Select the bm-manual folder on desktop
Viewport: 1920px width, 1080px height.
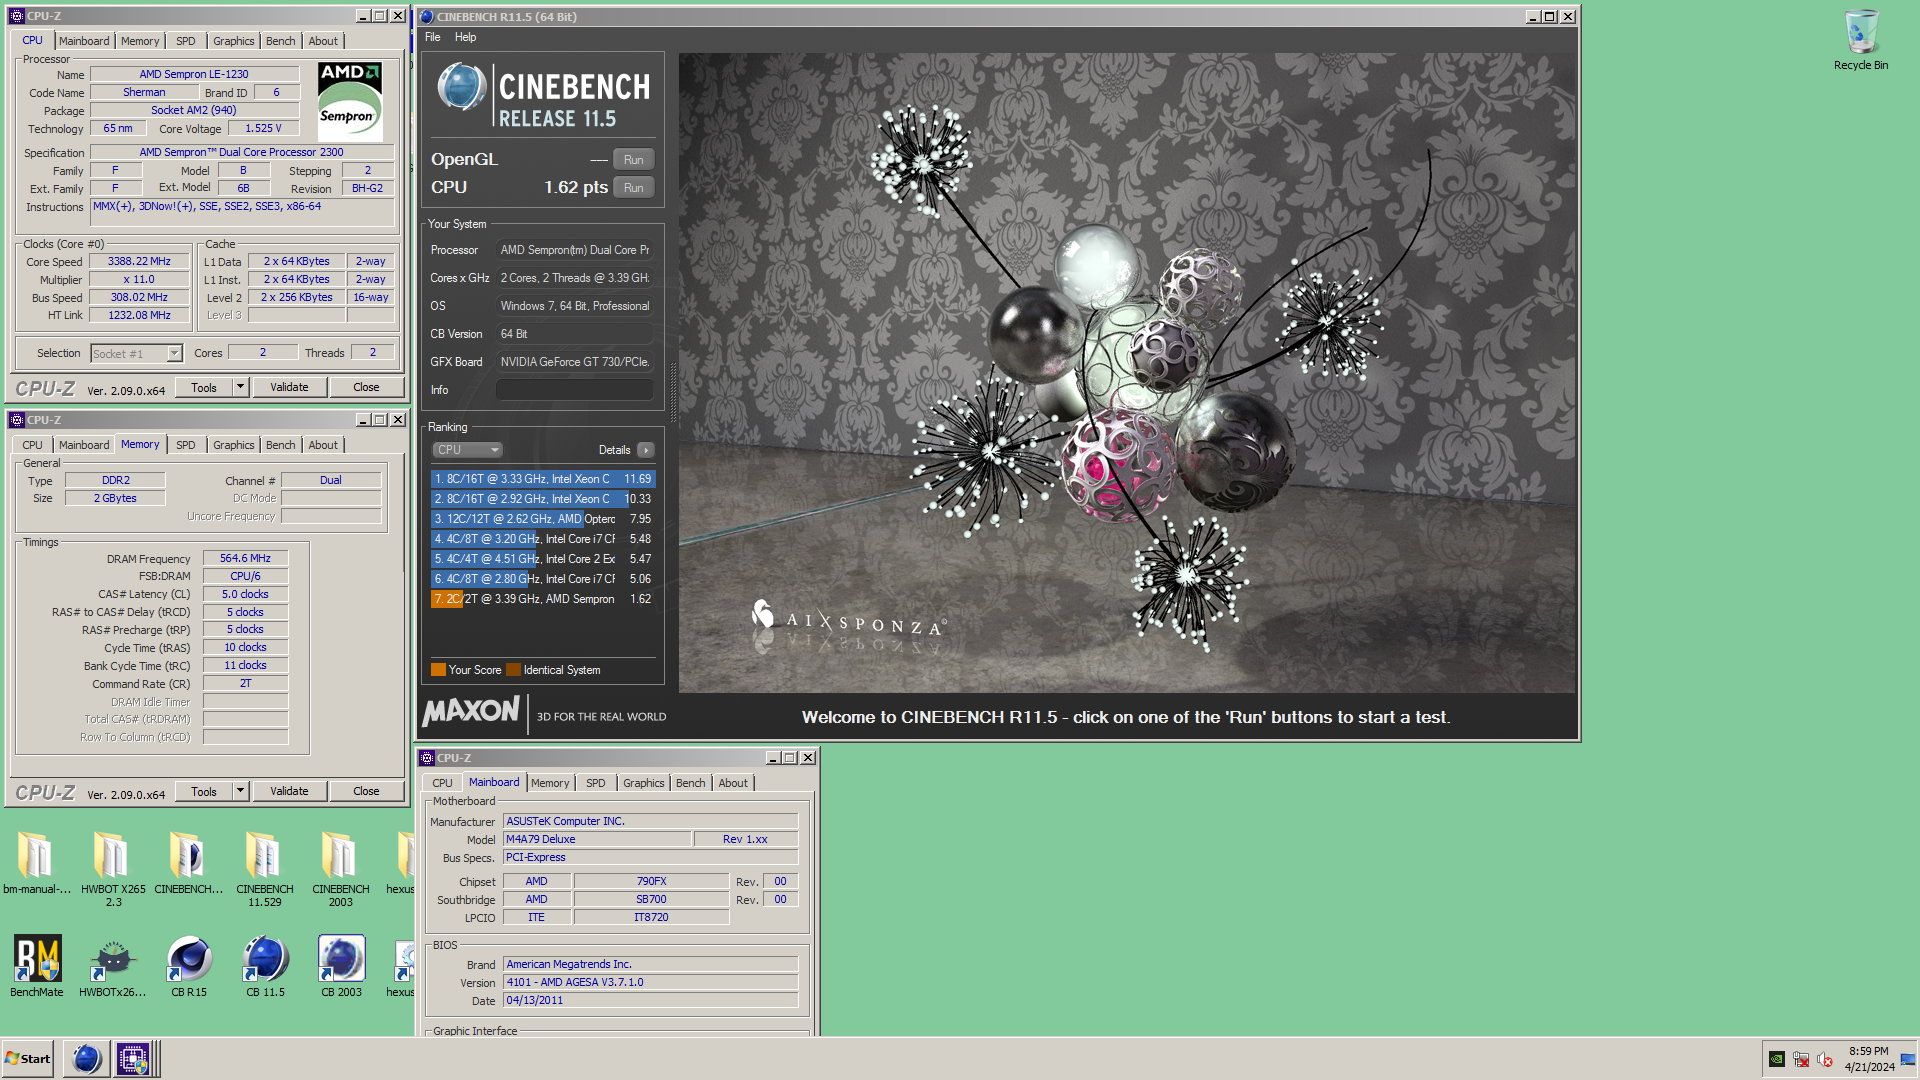pos(37,862)
